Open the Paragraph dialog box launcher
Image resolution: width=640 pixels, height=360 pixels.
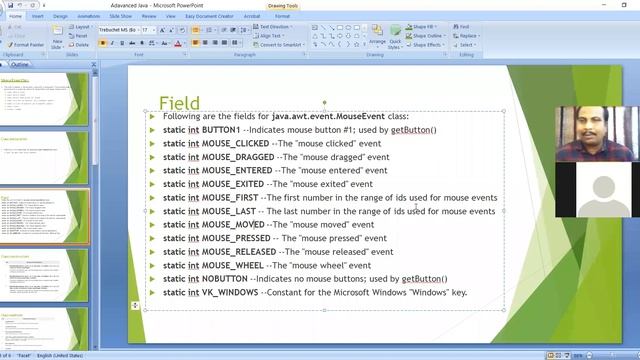click(x=304, y=54)
